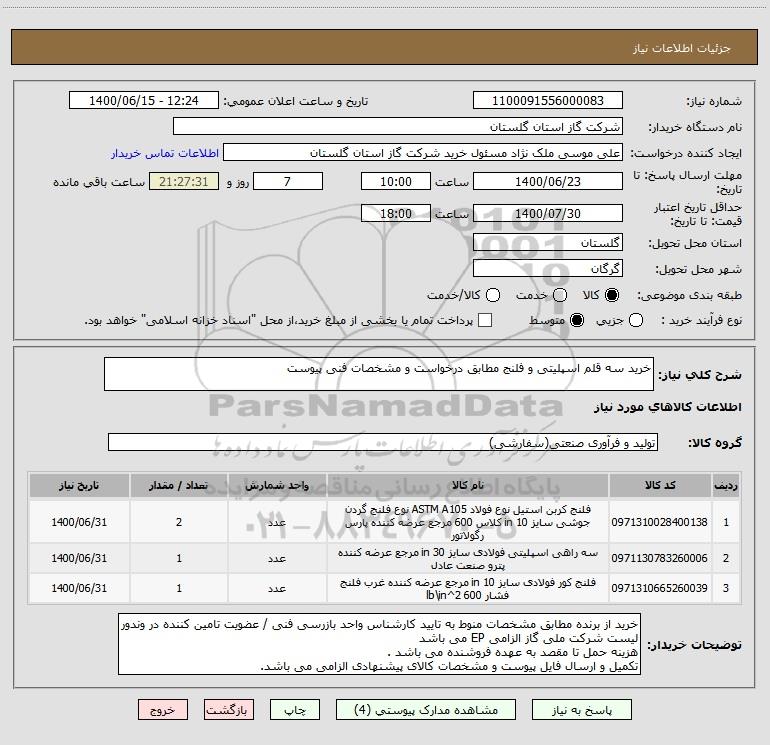Click the نام کالا column header
Screen dimensions: 770x745
(x=468, y=486)
